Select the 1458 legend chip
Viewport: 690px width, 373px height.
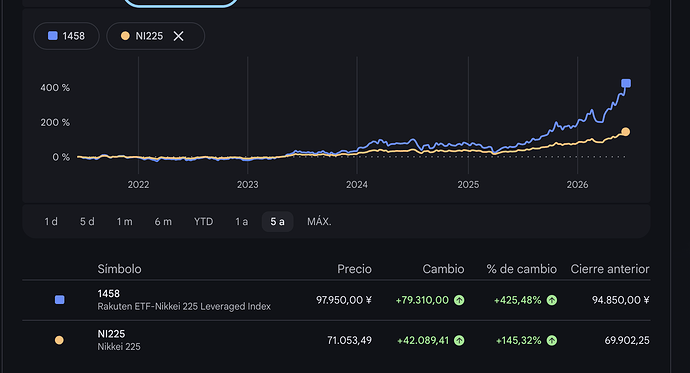66,36
